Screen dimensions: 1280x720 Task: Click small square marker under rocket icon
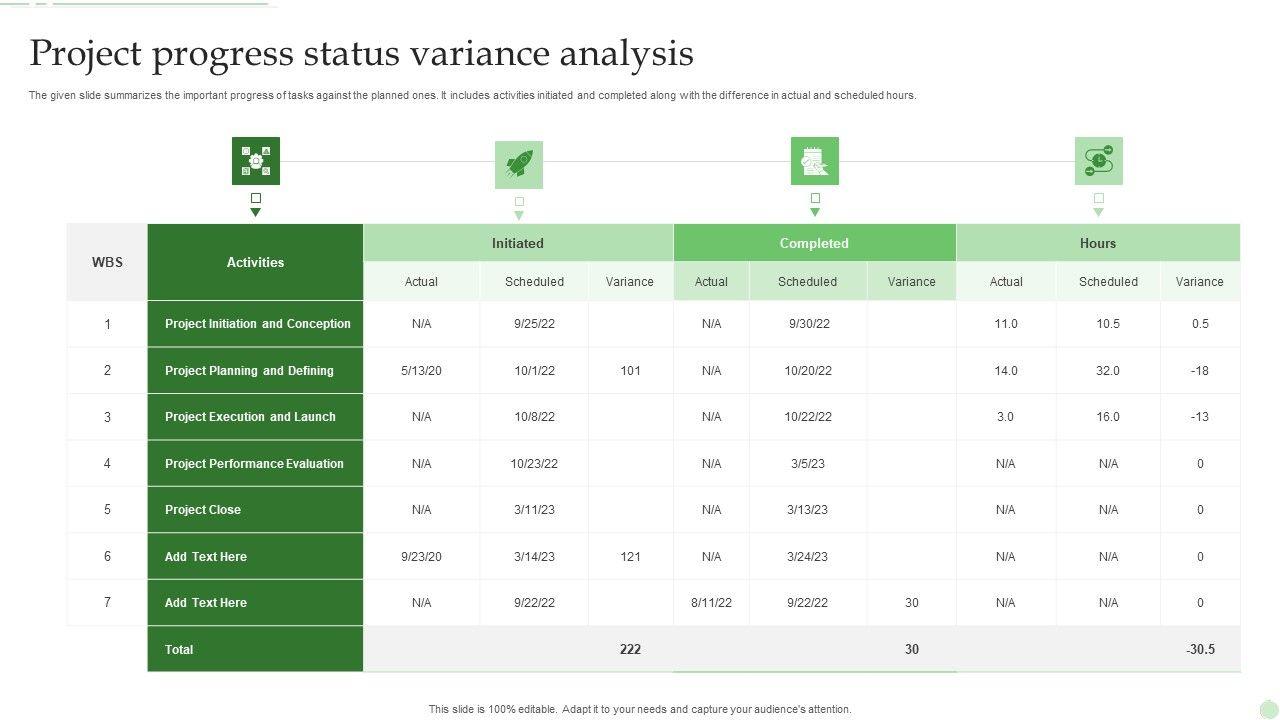pyautogui.click(x=519, y=201)
